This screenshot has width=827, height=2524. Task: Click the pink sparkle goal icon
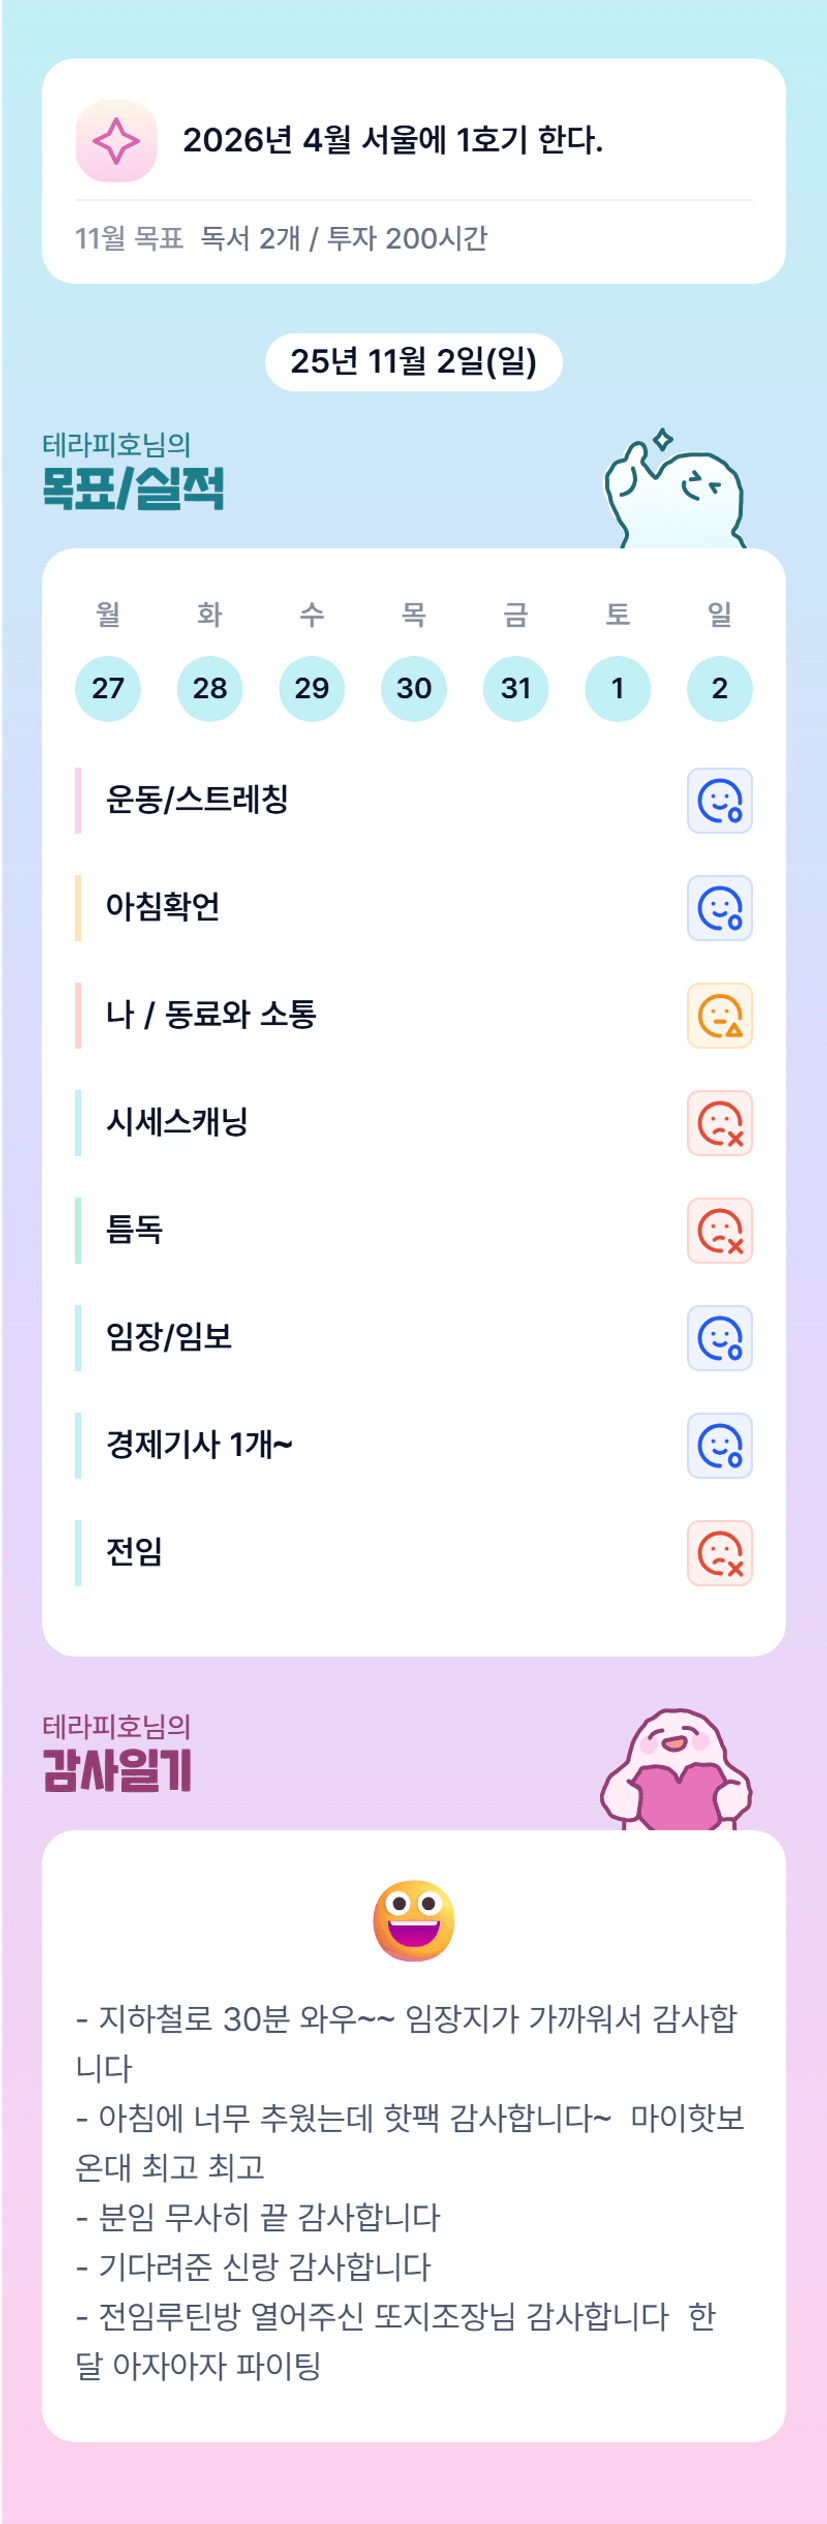pyautogui.click(x=116, y=141)
